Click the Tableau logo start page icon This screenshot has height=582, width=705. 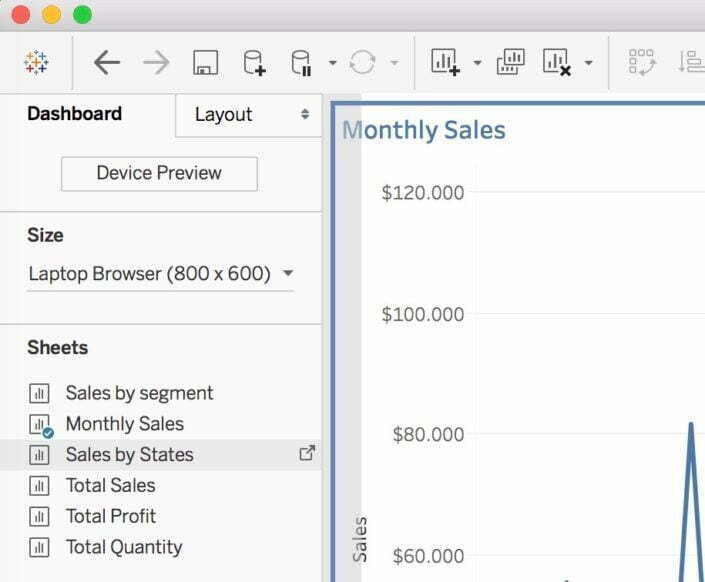pyautogui.click(x=36, y=63)
